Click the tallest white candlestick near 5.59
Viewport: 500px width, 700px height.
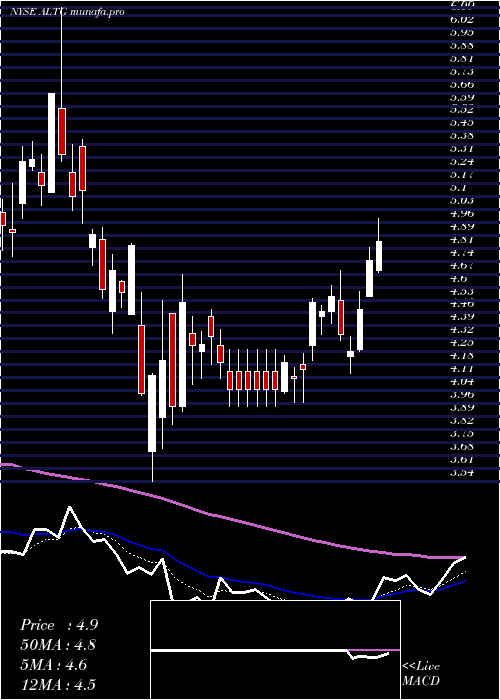pyautogui.click(x=51, y=143)
